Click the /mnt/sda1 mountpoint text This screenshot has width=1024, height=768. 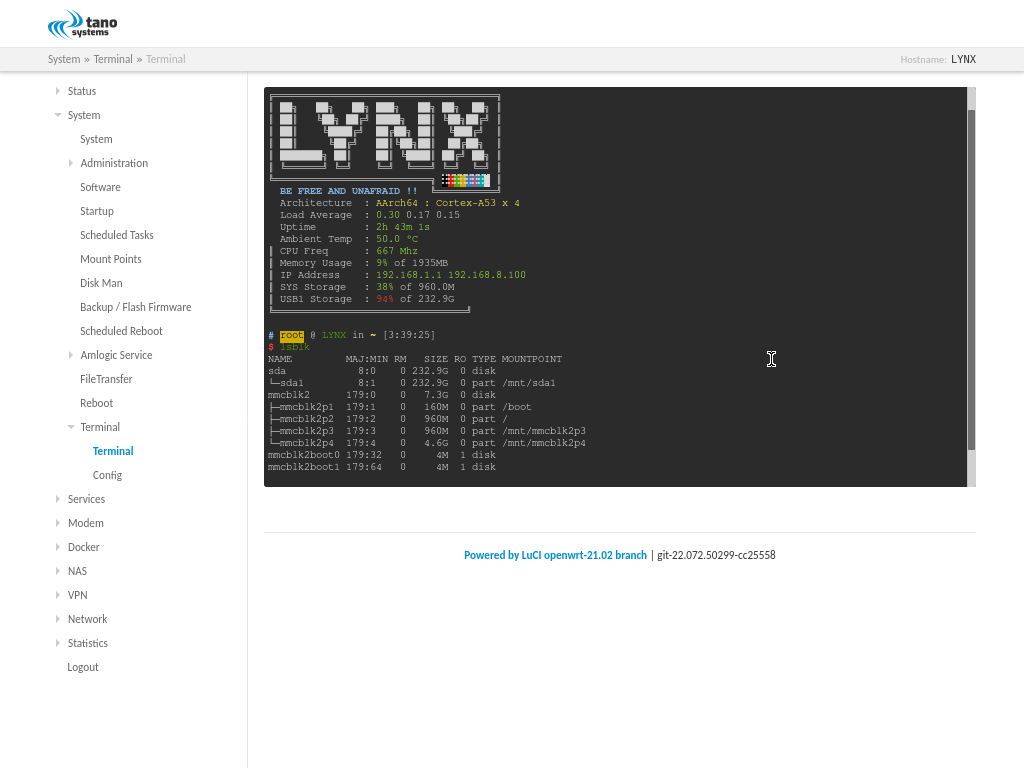(x=528, y=383)
